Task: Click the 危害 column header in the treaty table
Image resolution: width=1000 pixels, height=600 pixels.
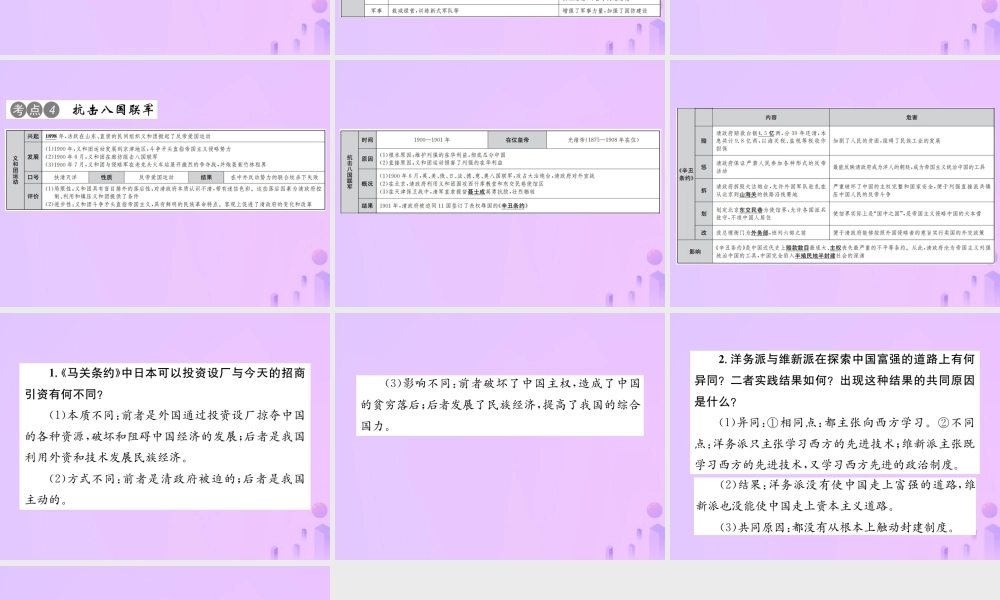Action: point(910,117)
